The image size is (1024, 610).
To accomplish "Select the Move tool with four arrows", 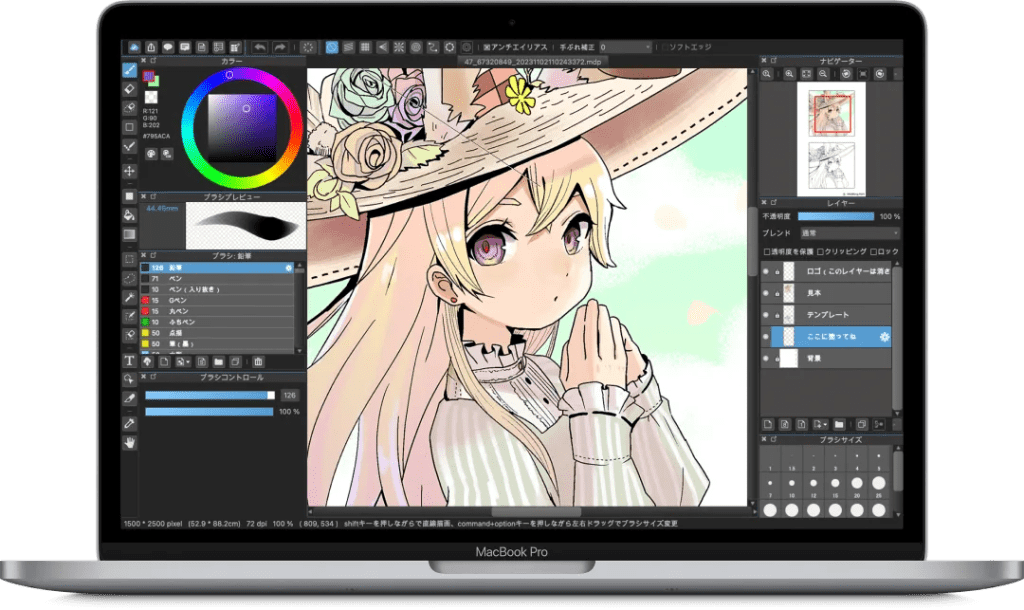I will pyautogui.click(x=129, y=171).
